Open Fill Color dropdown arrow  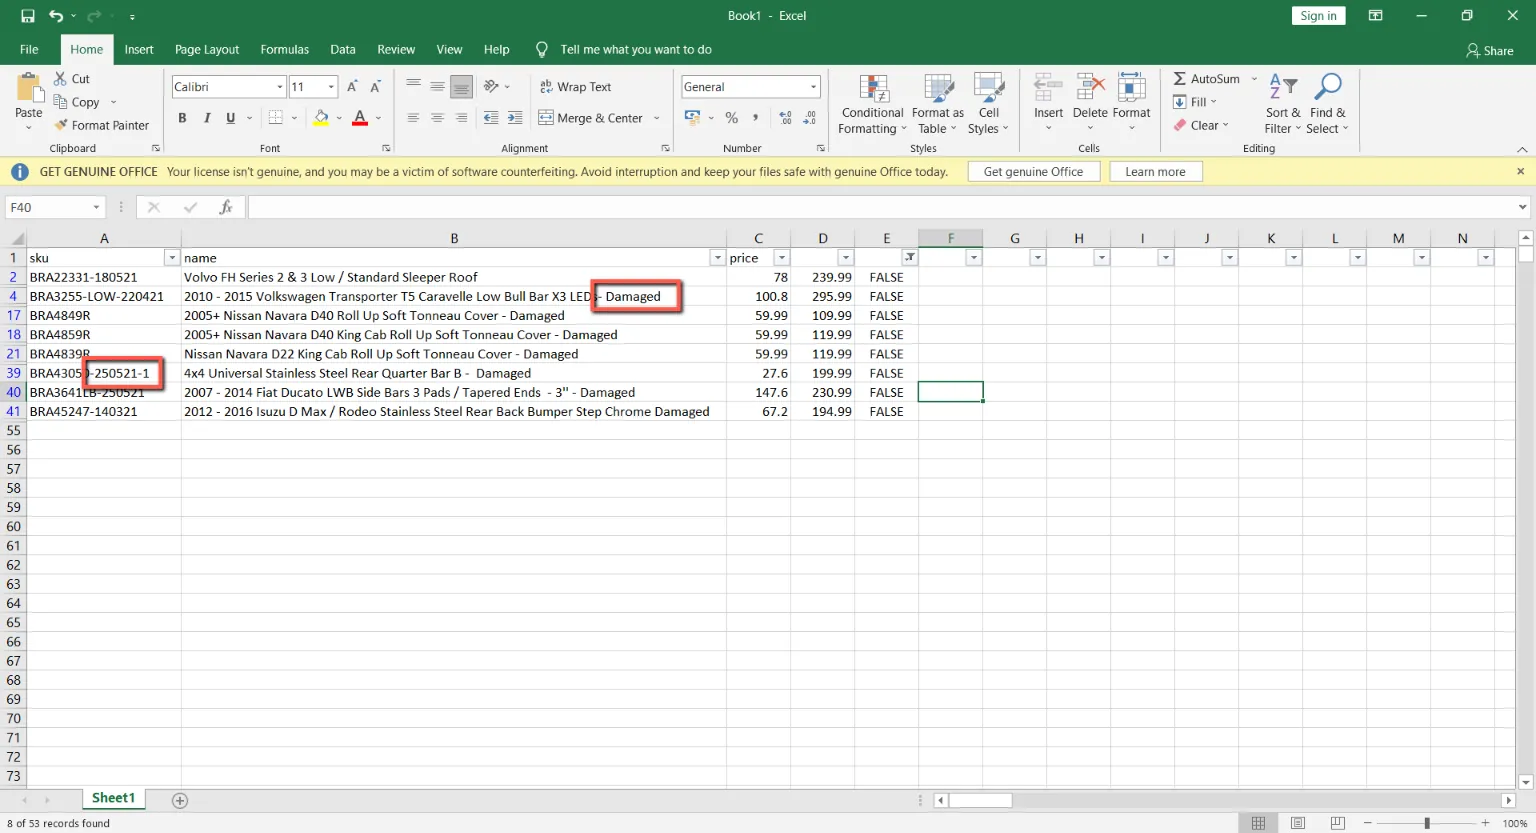click(x=340, y=118)
